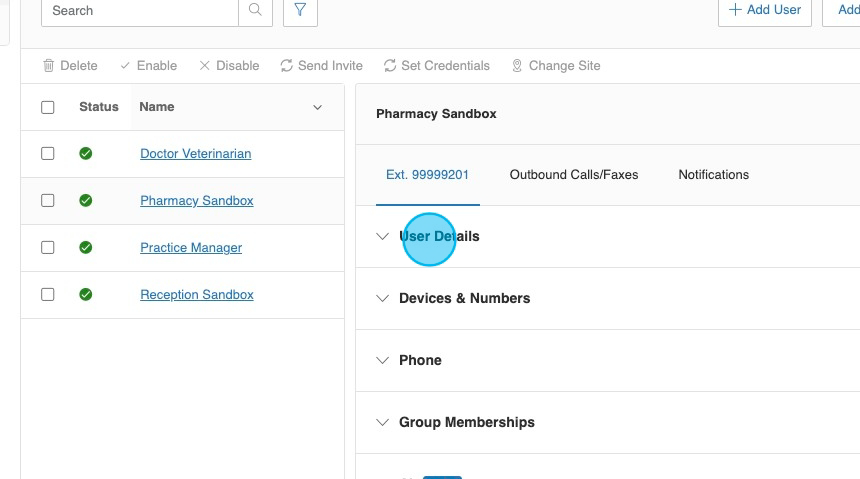Open the Notifications tab
Image resolution: width=860 pixels, height=479 pixels.
point(713,175)
